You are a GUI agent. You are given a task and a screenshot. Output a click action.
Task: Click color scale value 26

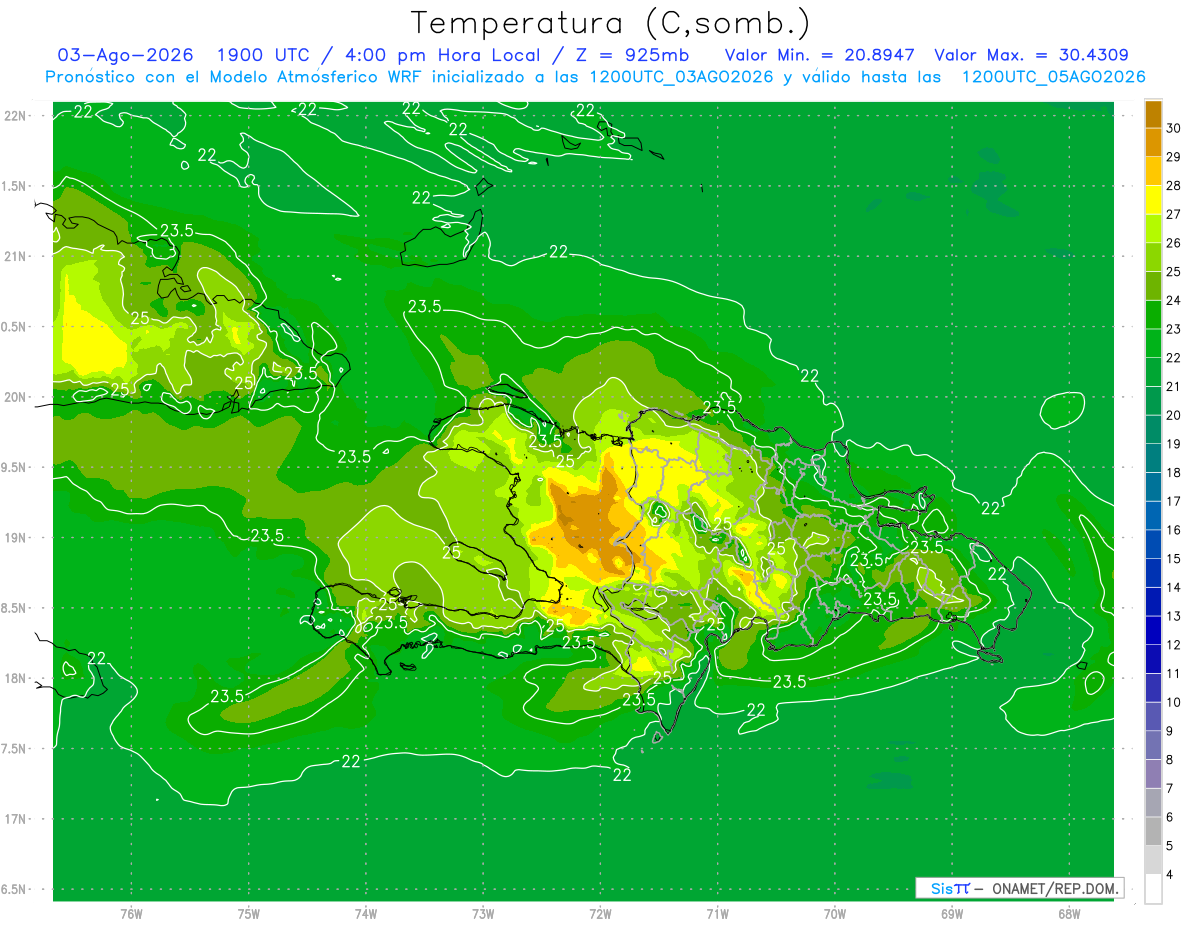click(1174, 243)
